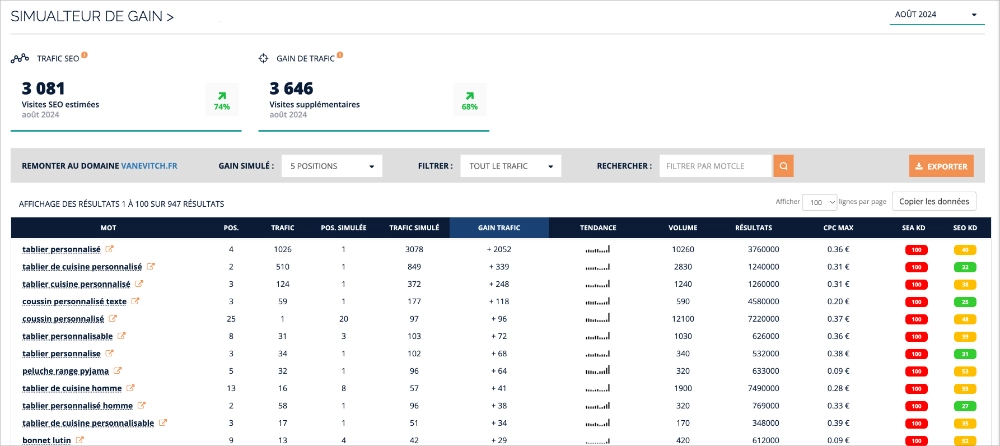Sort by Tendance column header
This screenshot has height=446, width=1000.
598,227
